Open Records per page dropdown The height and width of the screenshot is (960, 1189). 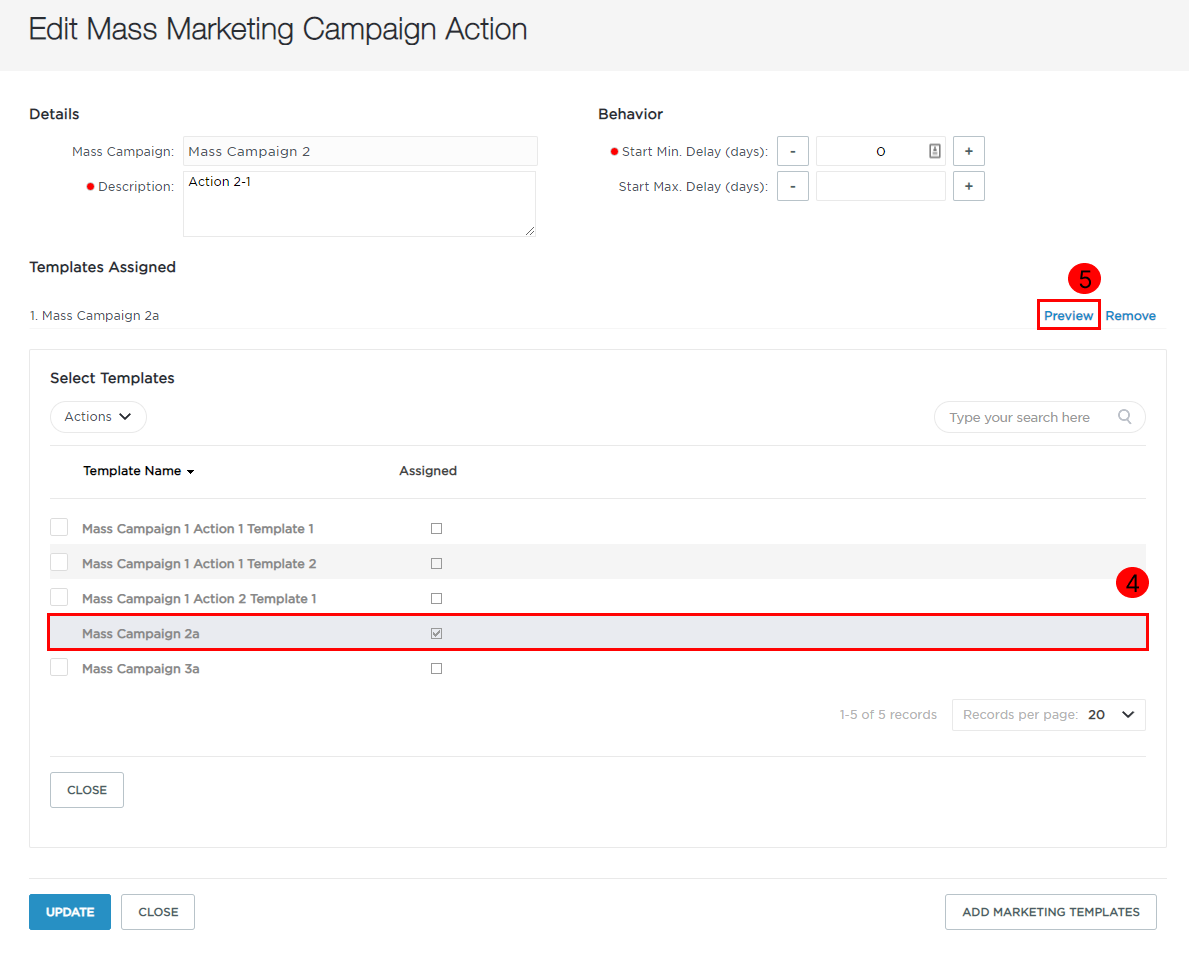coord(1048,714)
